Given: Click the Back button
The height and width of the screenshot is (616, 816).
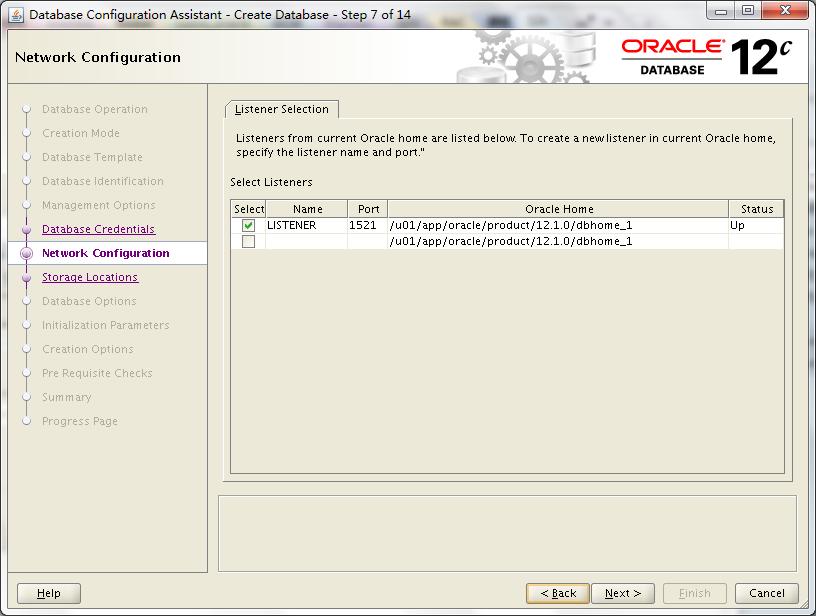Looking at the screenshot, I should click(558, 593).
